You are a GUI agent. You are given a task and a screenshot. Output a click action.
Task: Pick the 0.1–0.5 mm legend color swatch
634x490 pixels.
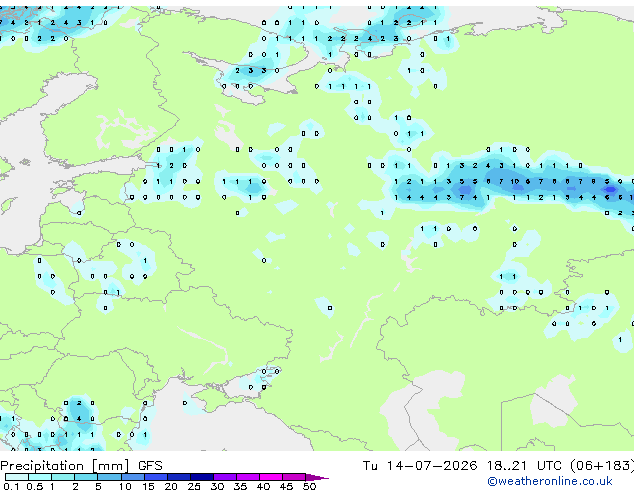pos(17,477)
